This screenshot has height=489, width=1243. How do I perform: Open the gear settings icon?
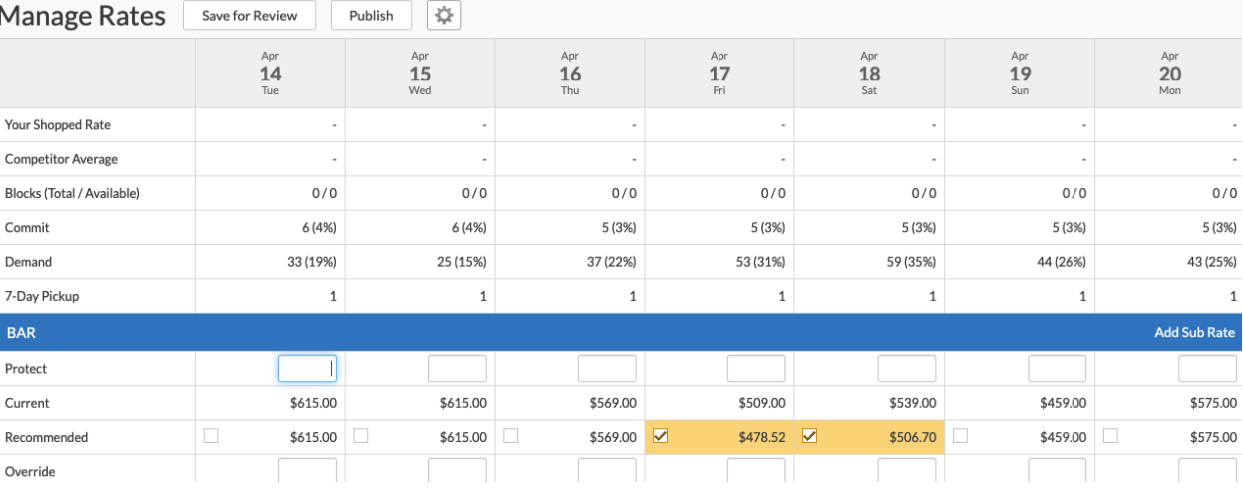[444, 15]
